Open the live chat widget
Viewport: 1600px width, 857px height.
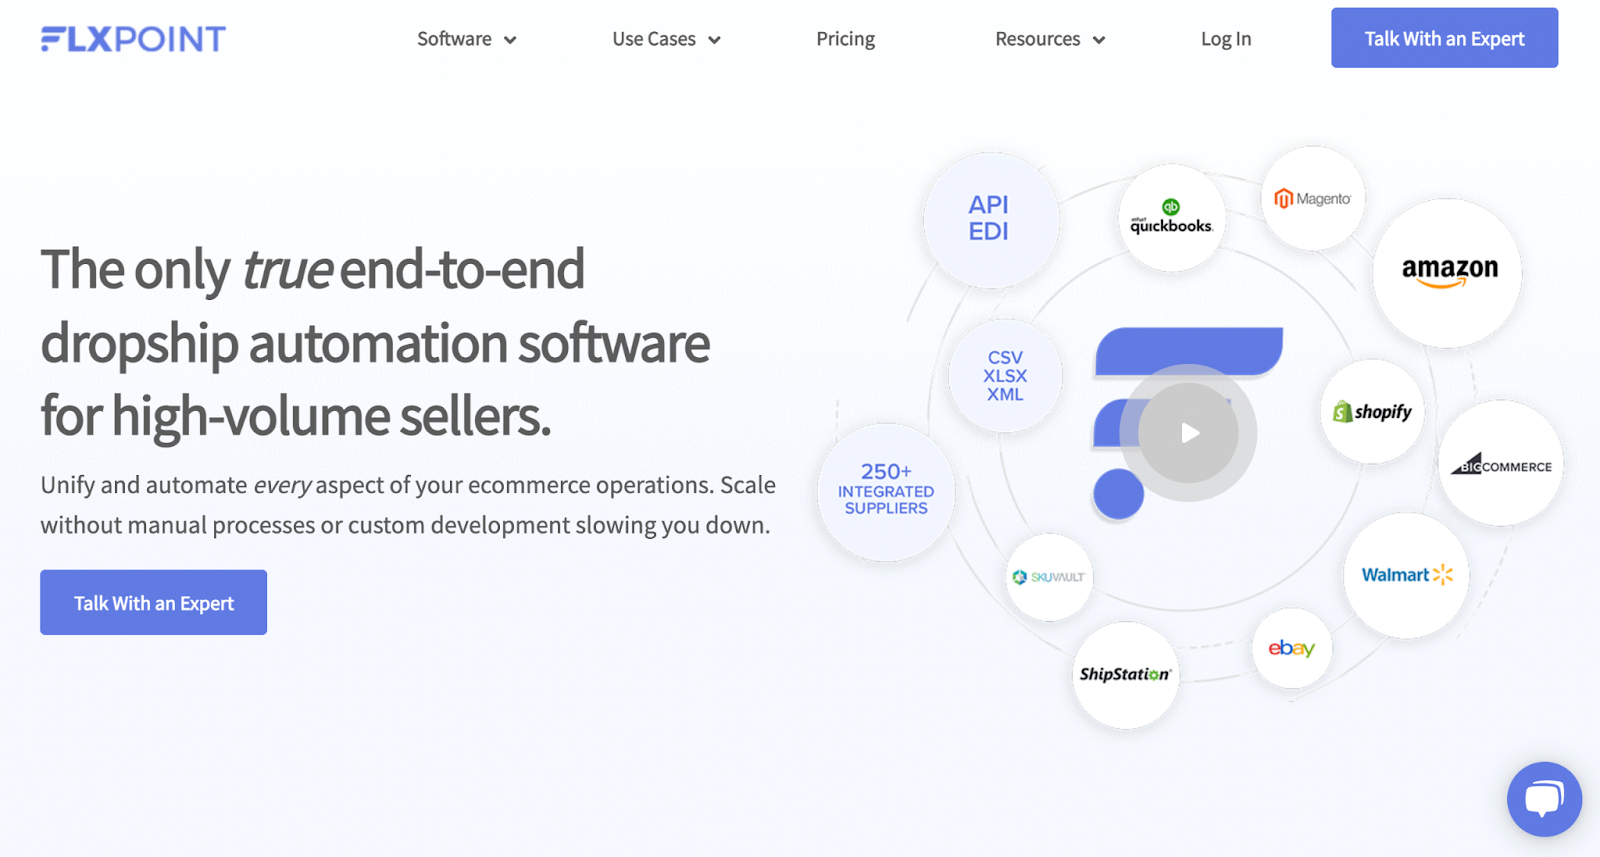[x=1544, y=799]
